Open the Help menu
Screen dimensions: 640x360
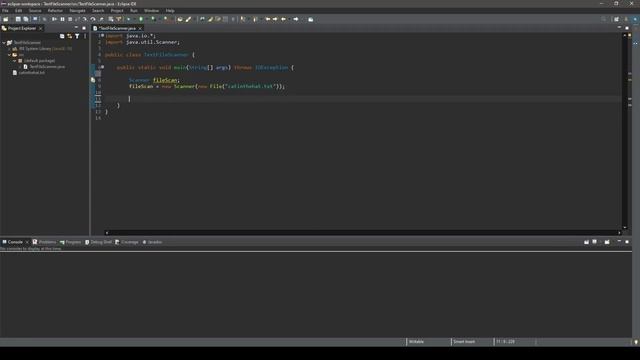click(x=170, y=11)
